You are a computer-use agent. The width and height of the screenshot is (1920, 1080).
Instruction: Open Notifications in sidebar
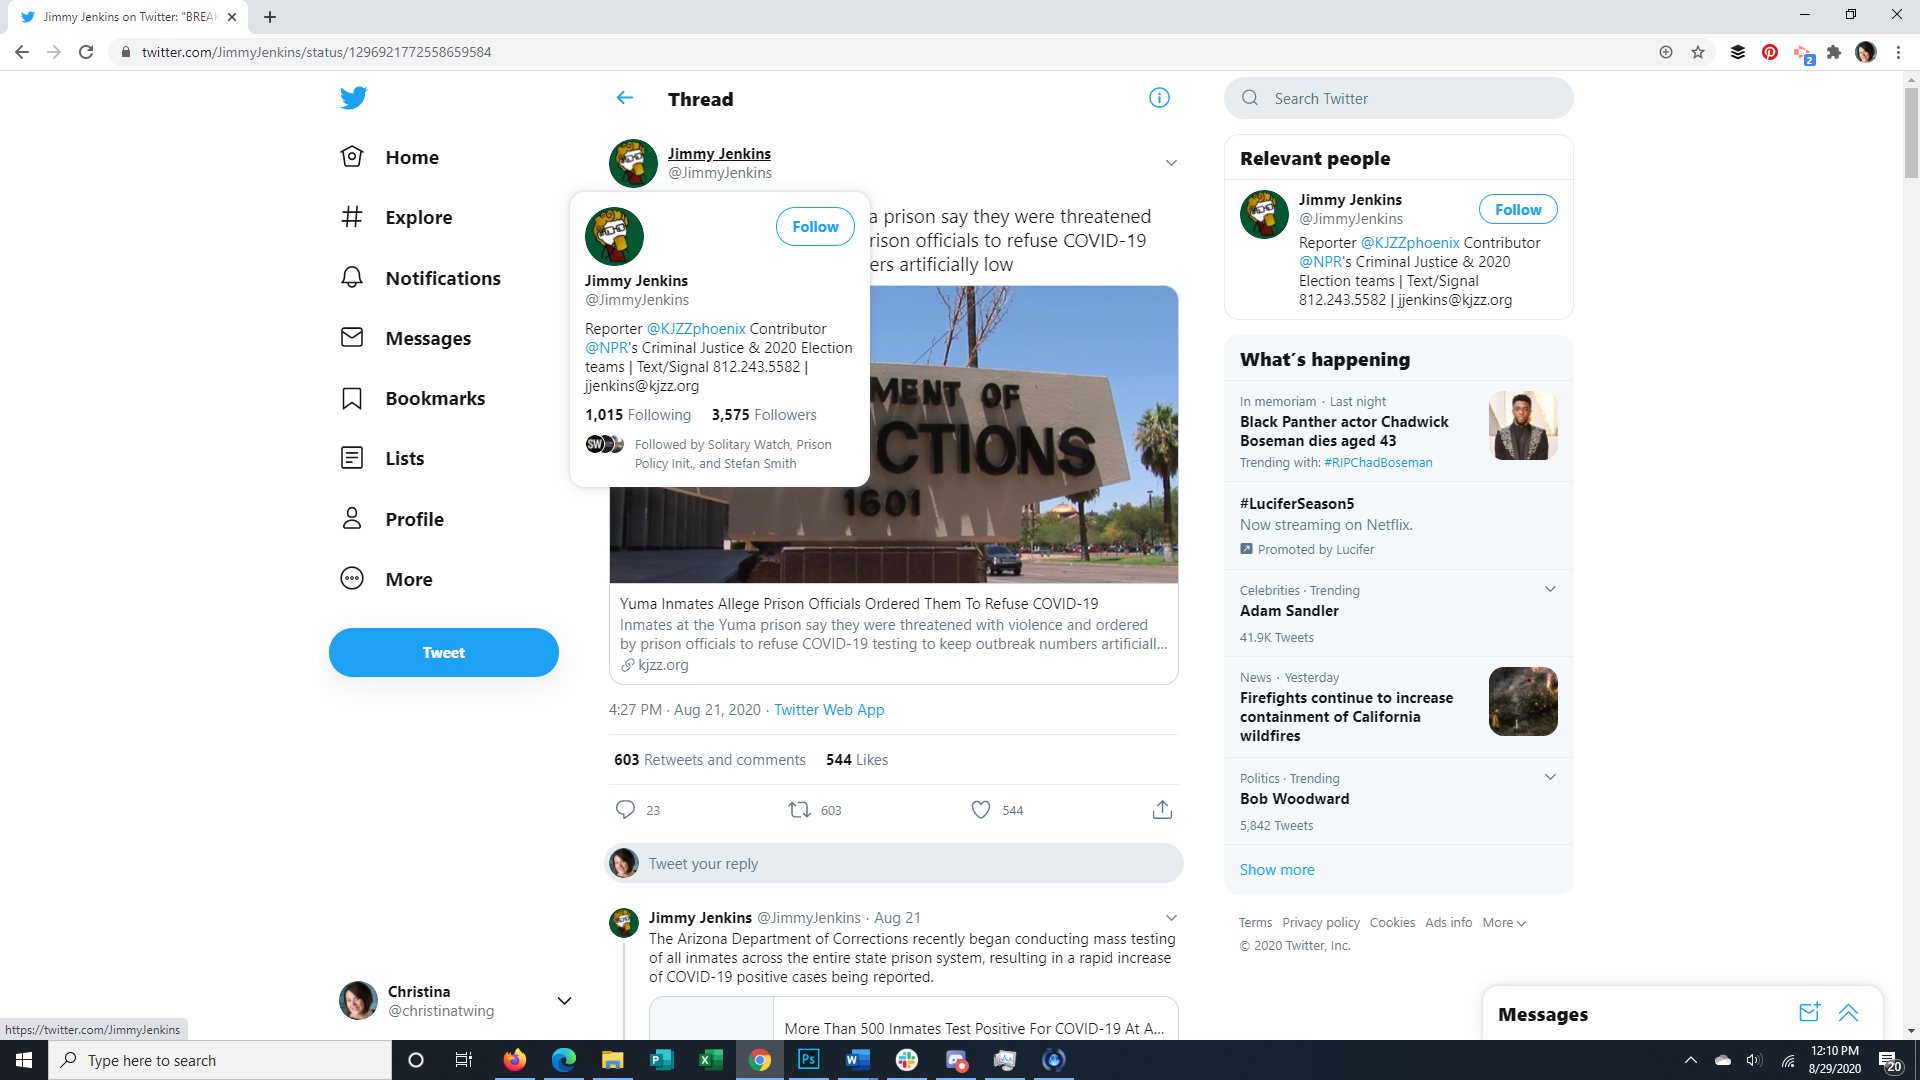click(x=442, y=278)
